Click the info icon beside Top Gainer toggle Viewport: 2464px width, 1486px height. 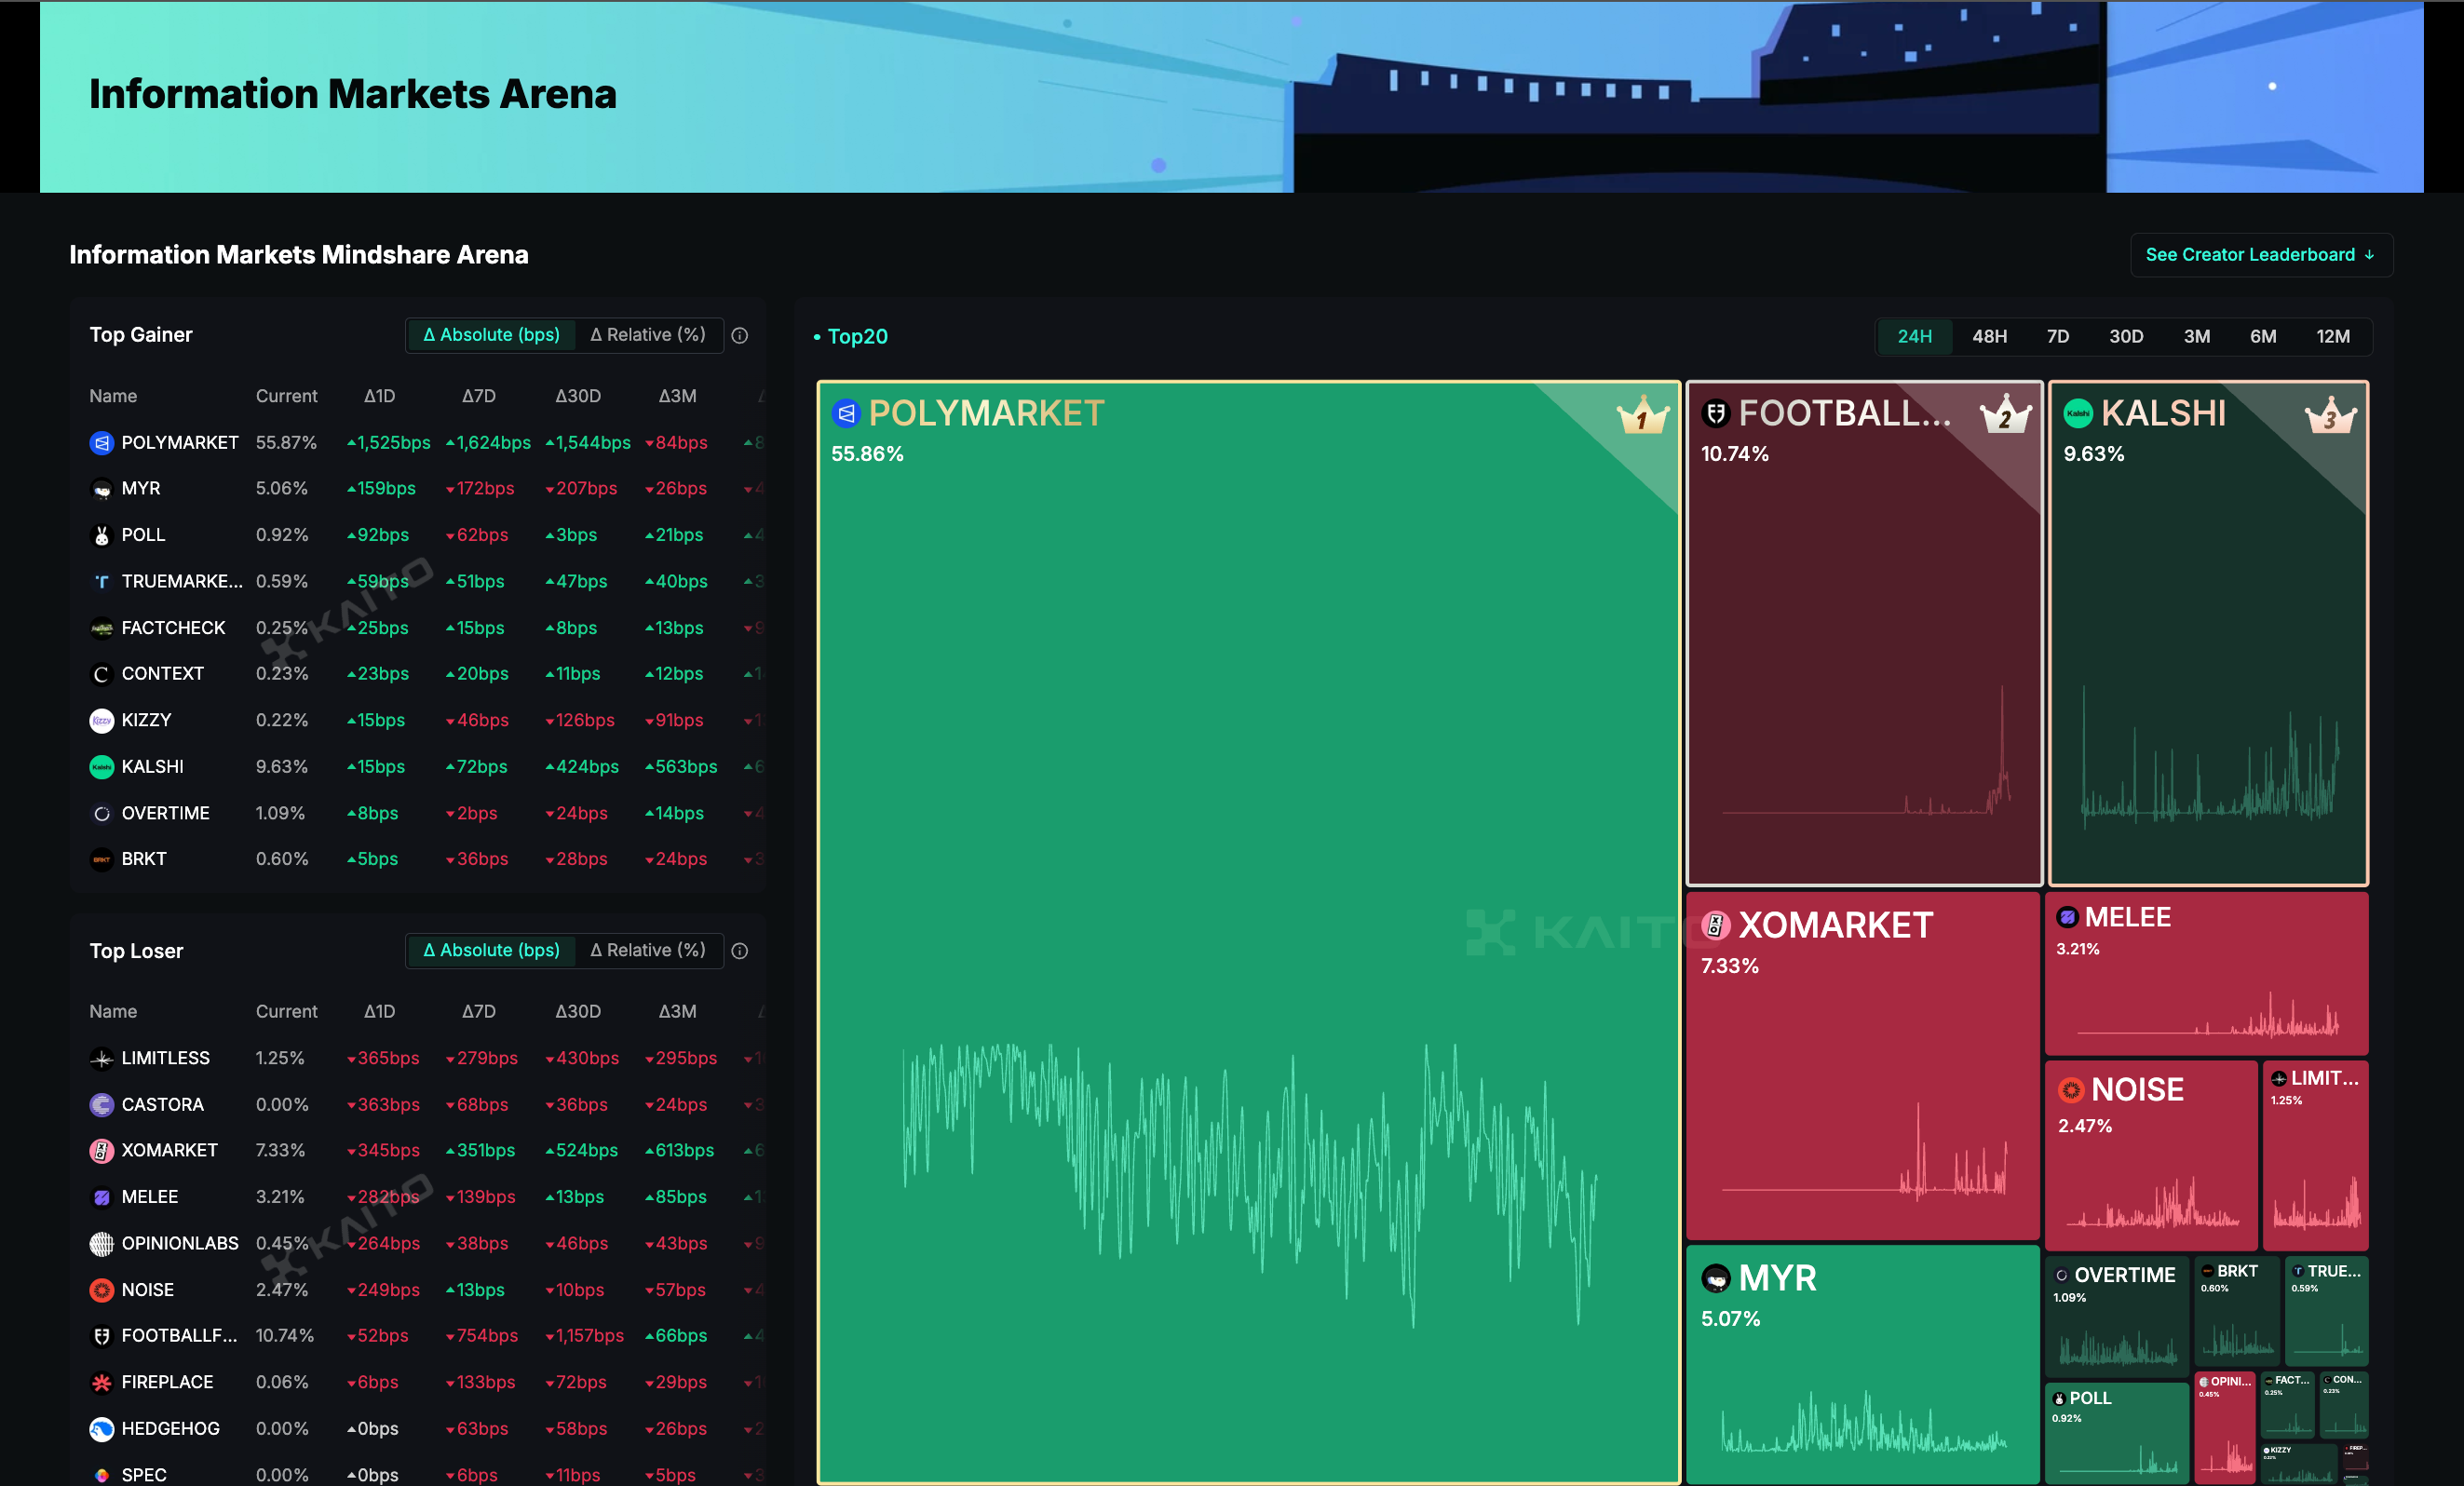(x=739, y=335)
